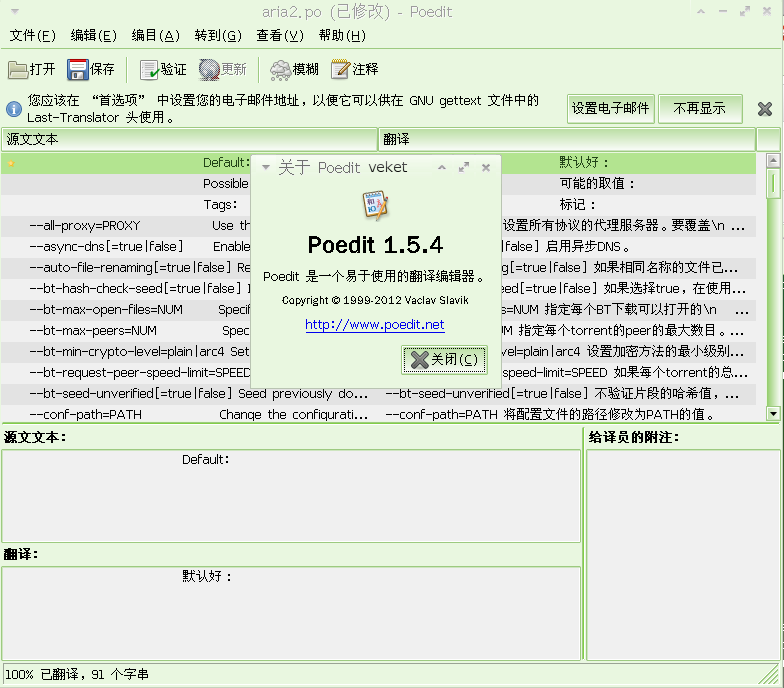Click the Poedit app logo in About dialog

(375, 204)
